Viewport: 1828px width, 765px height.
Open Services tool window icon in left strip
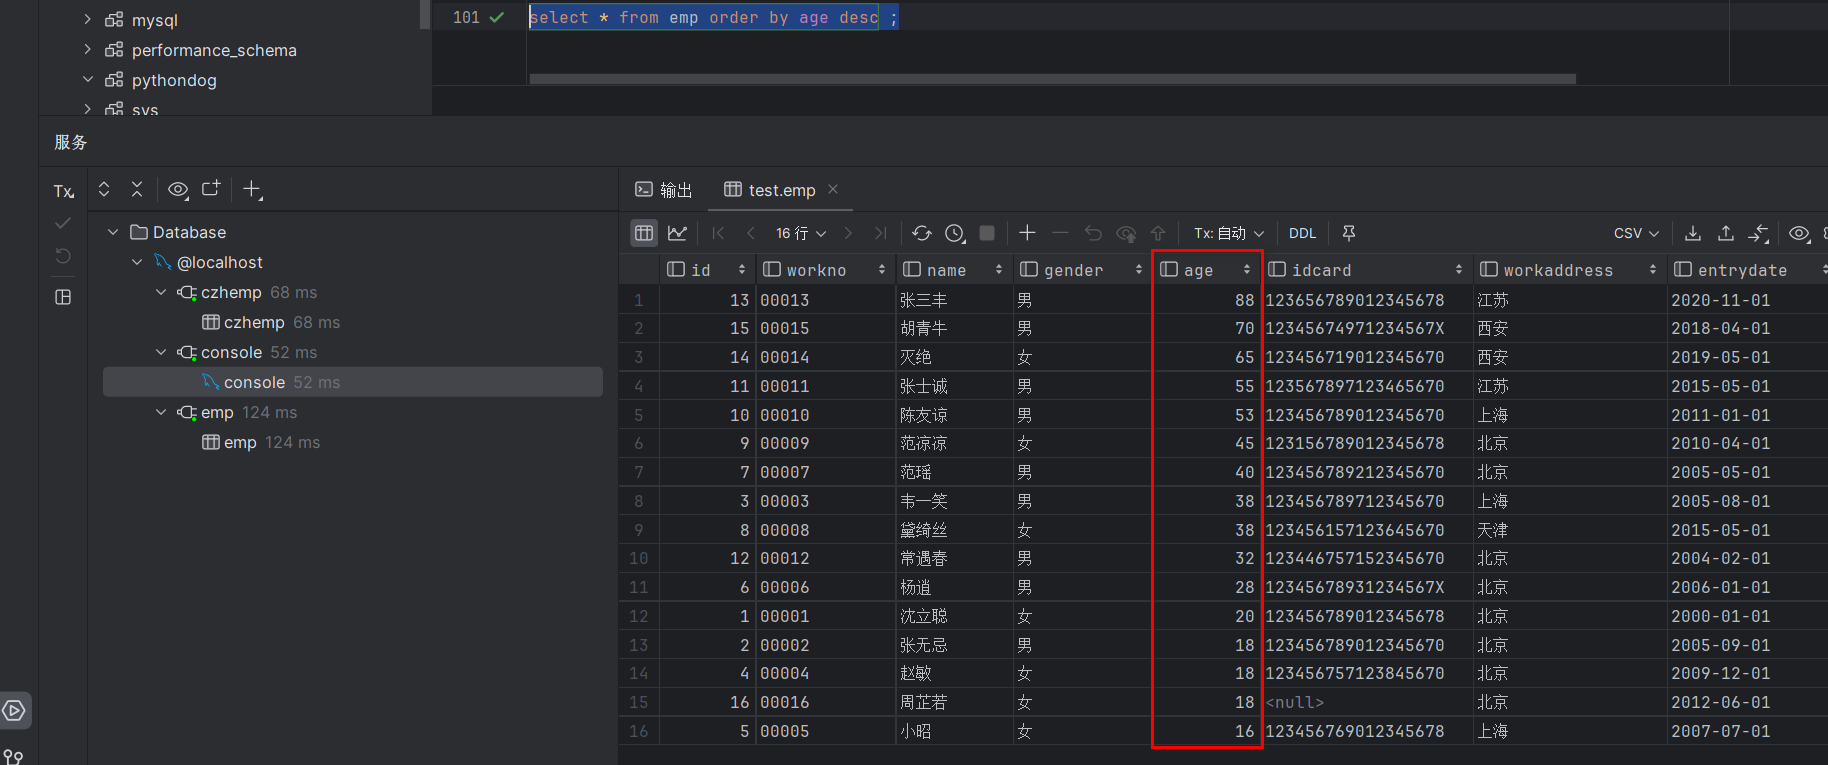coord(14,711)
